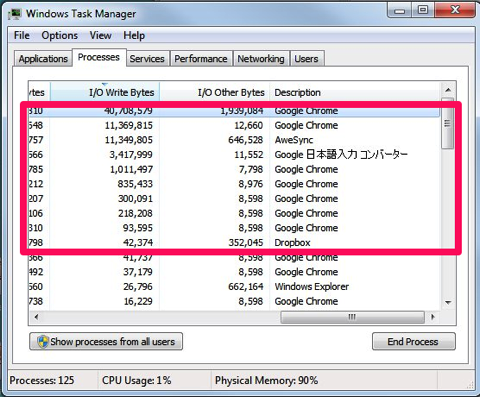
Task: Open the View menu
Action: (x=100, y=35)
